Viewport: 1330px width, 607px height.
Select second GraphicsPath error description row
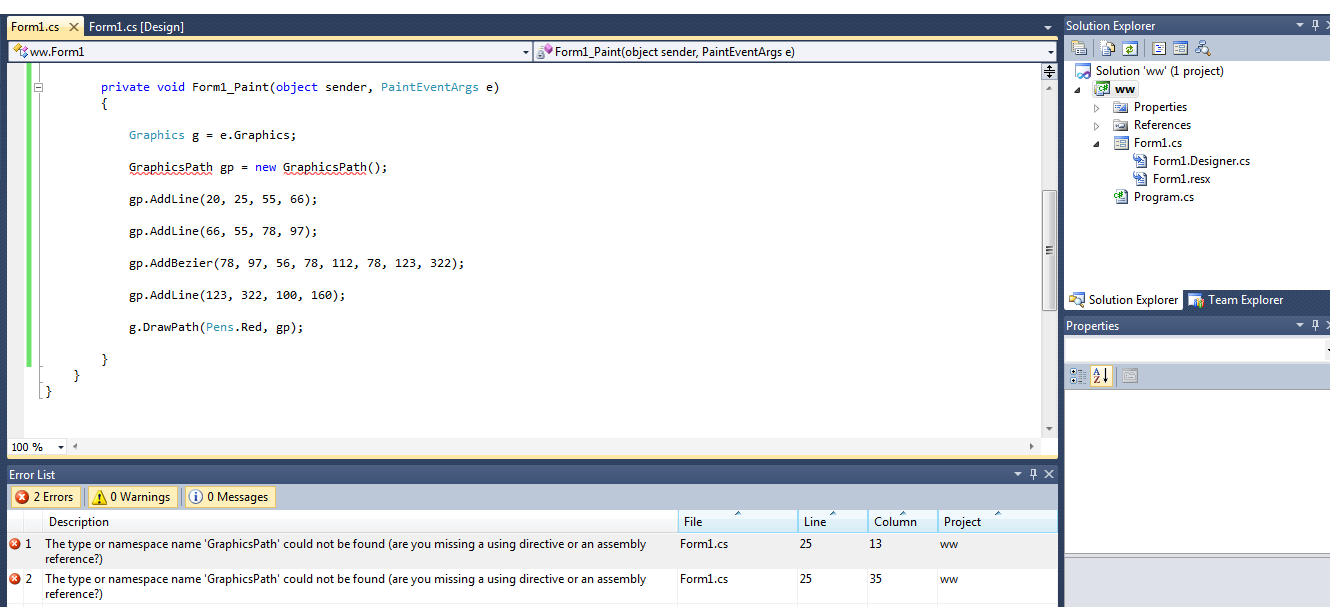click(345, 586)
